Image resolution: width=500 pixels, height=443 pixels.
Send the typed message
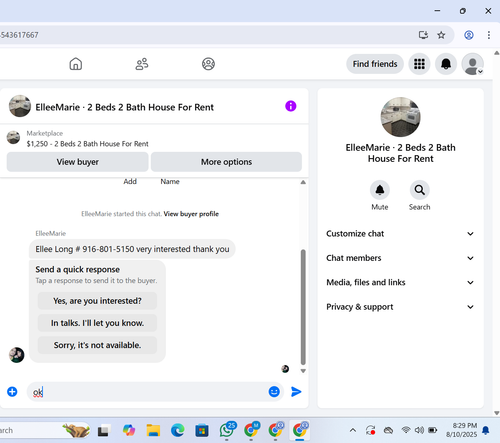coord(296,392)
